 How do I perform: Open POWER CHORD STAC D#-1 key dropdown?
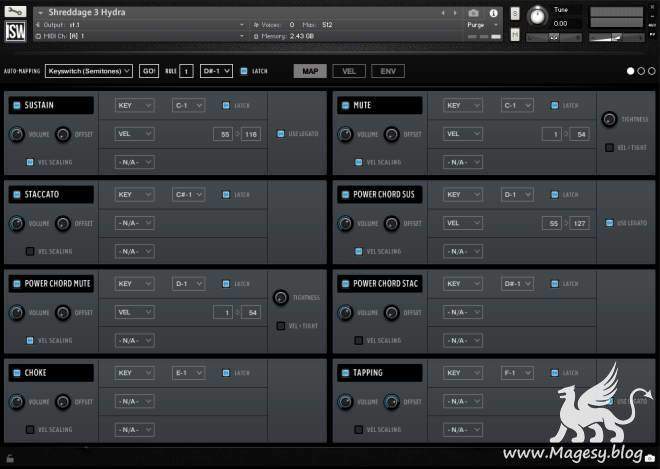[x=517, y=284]
